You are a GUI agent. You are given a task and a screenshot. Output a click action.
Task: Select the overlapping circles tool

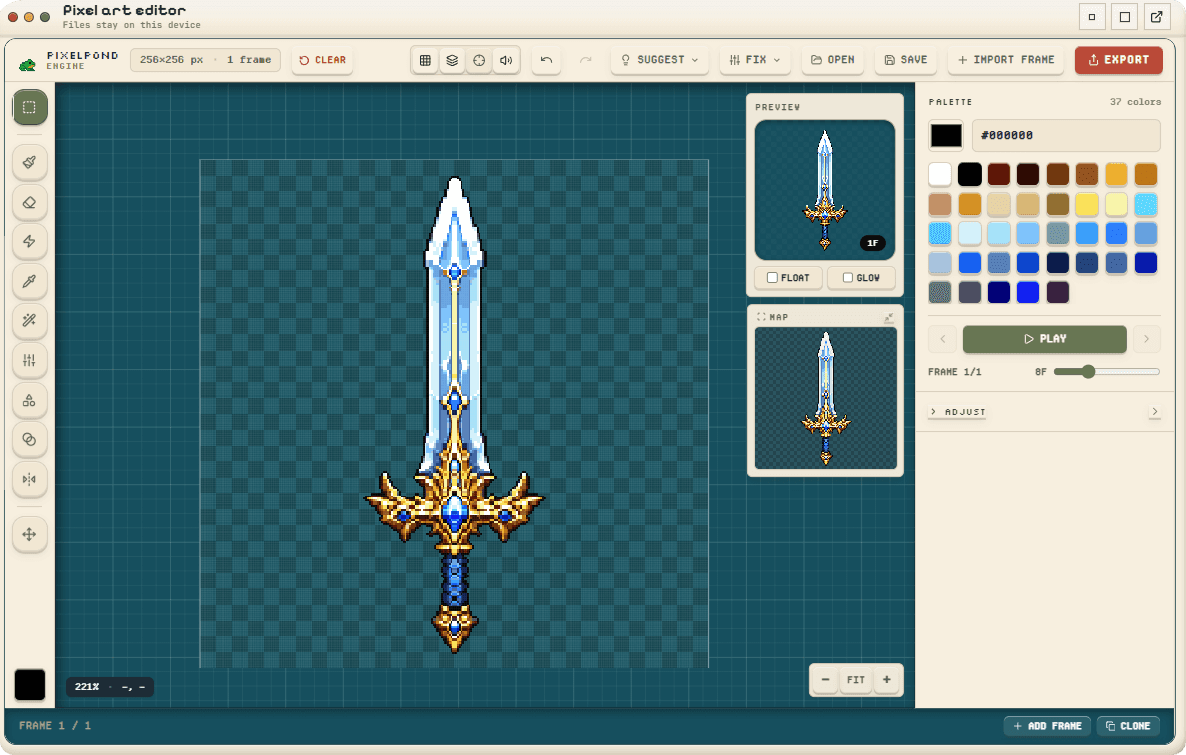pyautogui.click(x=29, y=440)
